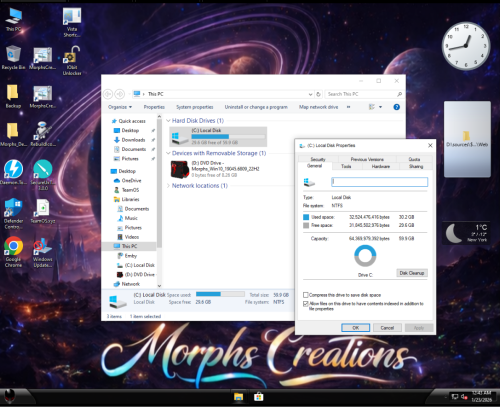Open the Organize dropdown menu
This screenshot has width=500, height=407.
pyautogui.click(x=120, y=107)
